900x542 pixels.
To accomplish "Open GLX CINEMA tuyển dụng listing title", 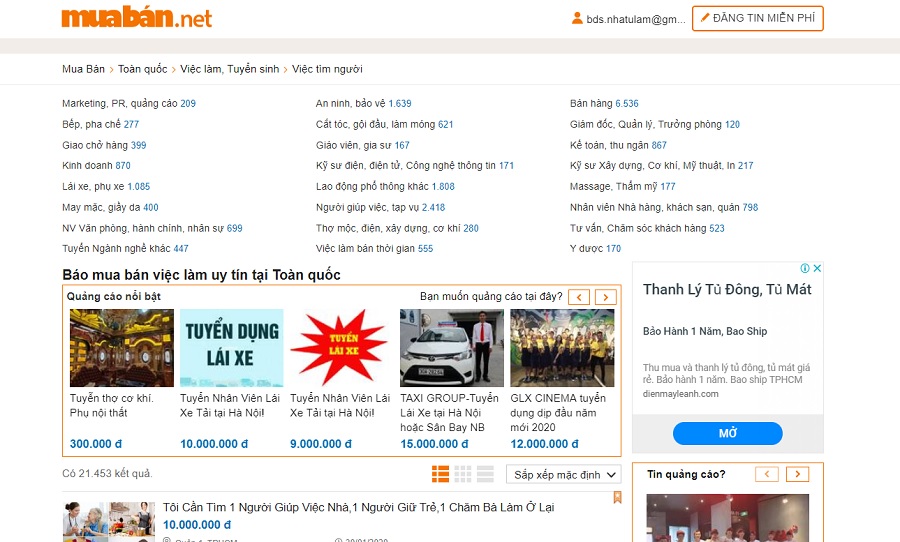I will pos(558,413).
